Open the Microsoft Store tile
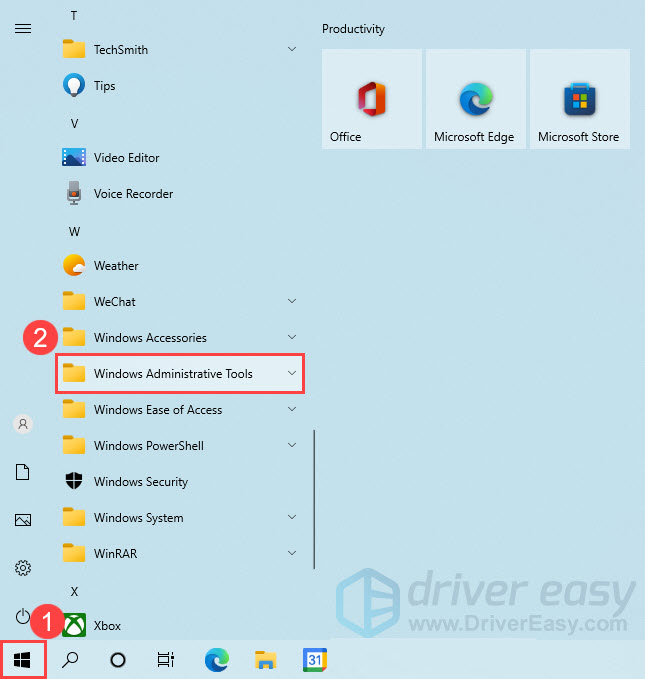 580,99
